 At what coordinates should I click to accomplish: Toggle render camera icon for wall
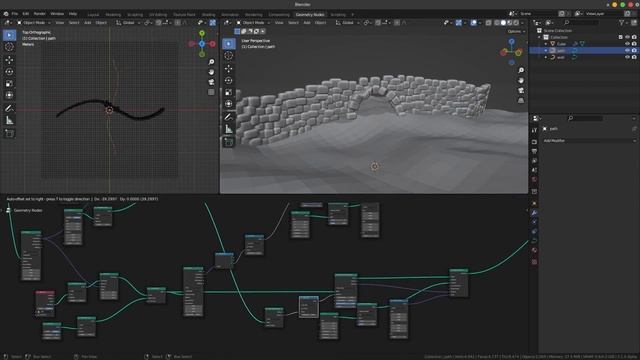click(634, 57)
